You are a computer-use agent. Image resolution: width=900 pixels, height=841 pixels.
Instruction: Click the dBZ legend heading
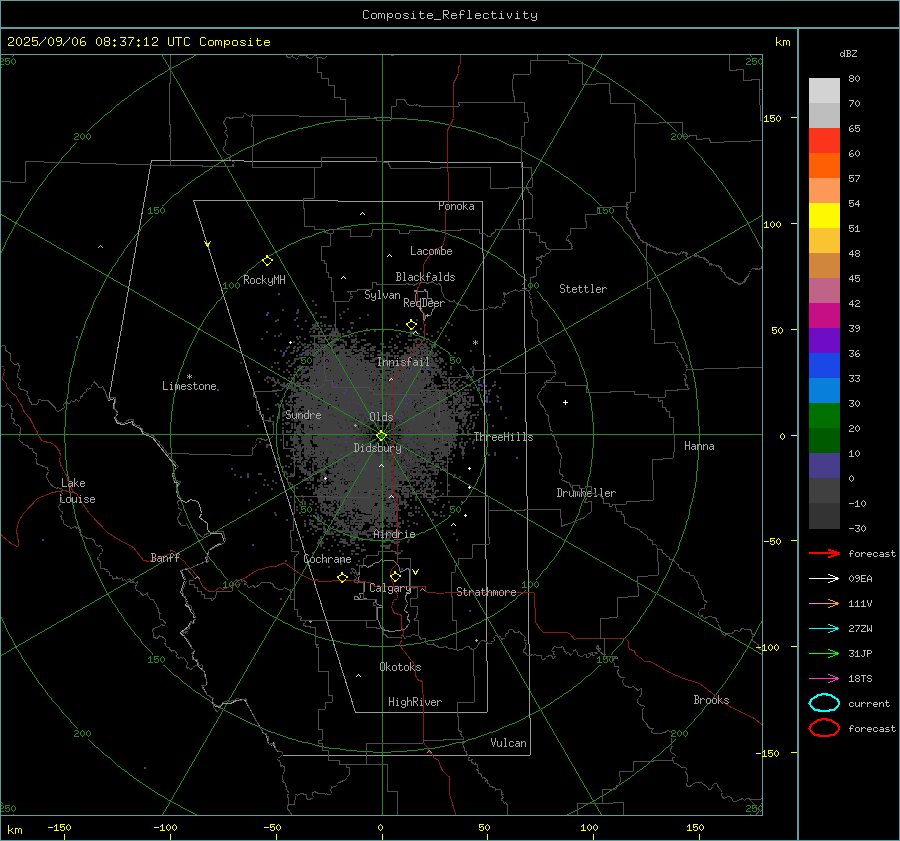tap(848, 53)
